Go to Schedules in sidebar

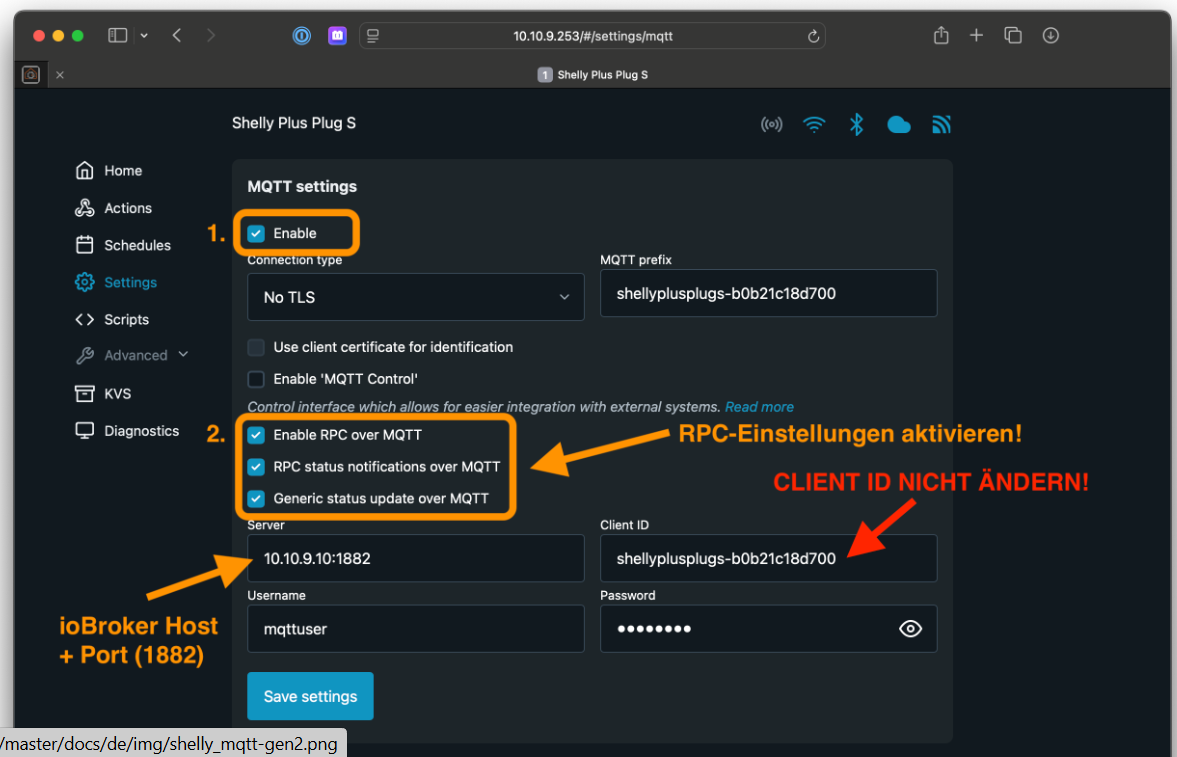(x=123, y=245)
